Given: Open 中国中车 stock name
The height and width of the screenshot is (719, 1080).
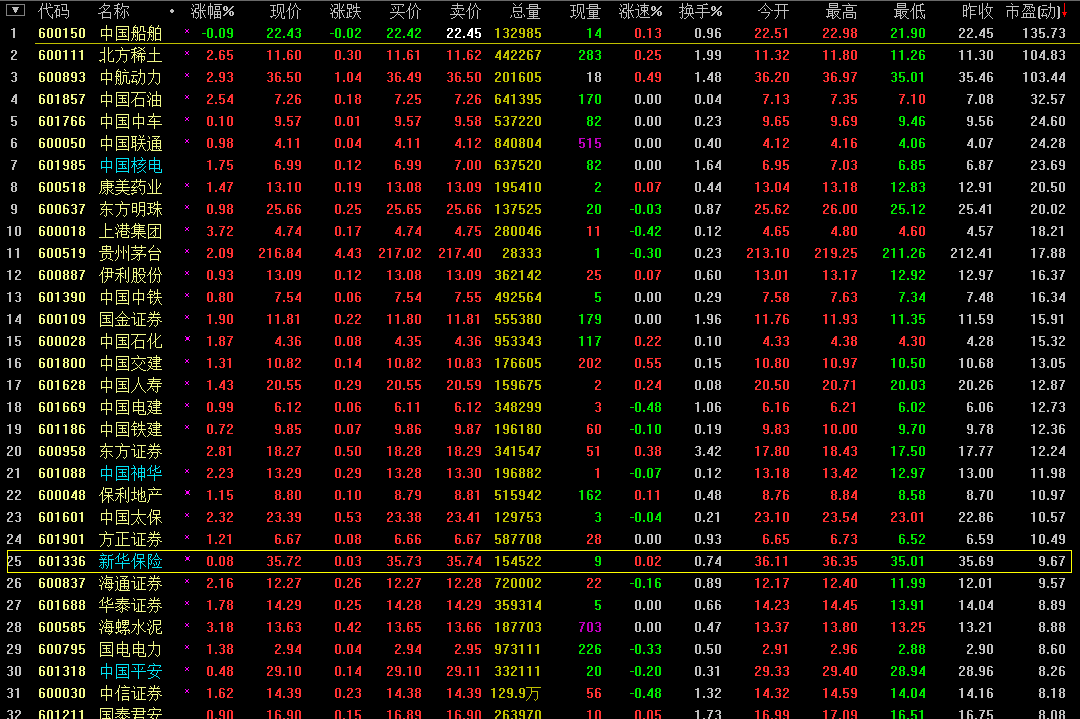Looking at the screenshot, I should click(131, 121).
